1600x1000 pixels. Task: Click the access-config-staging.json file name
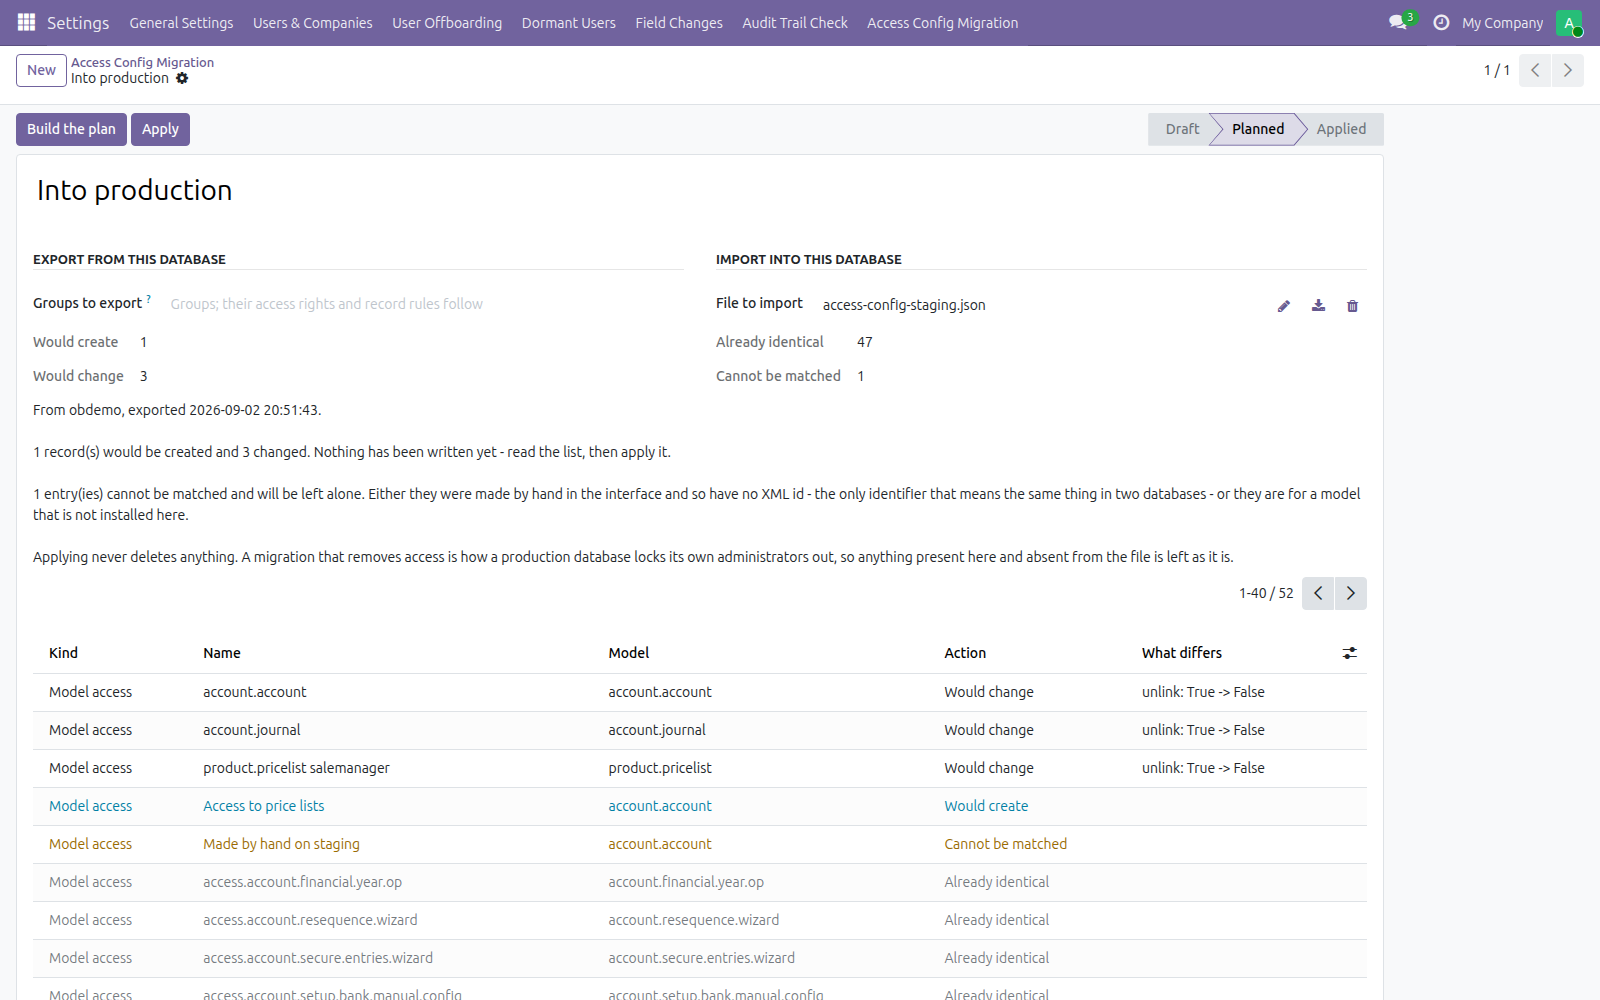pos(904,305)
